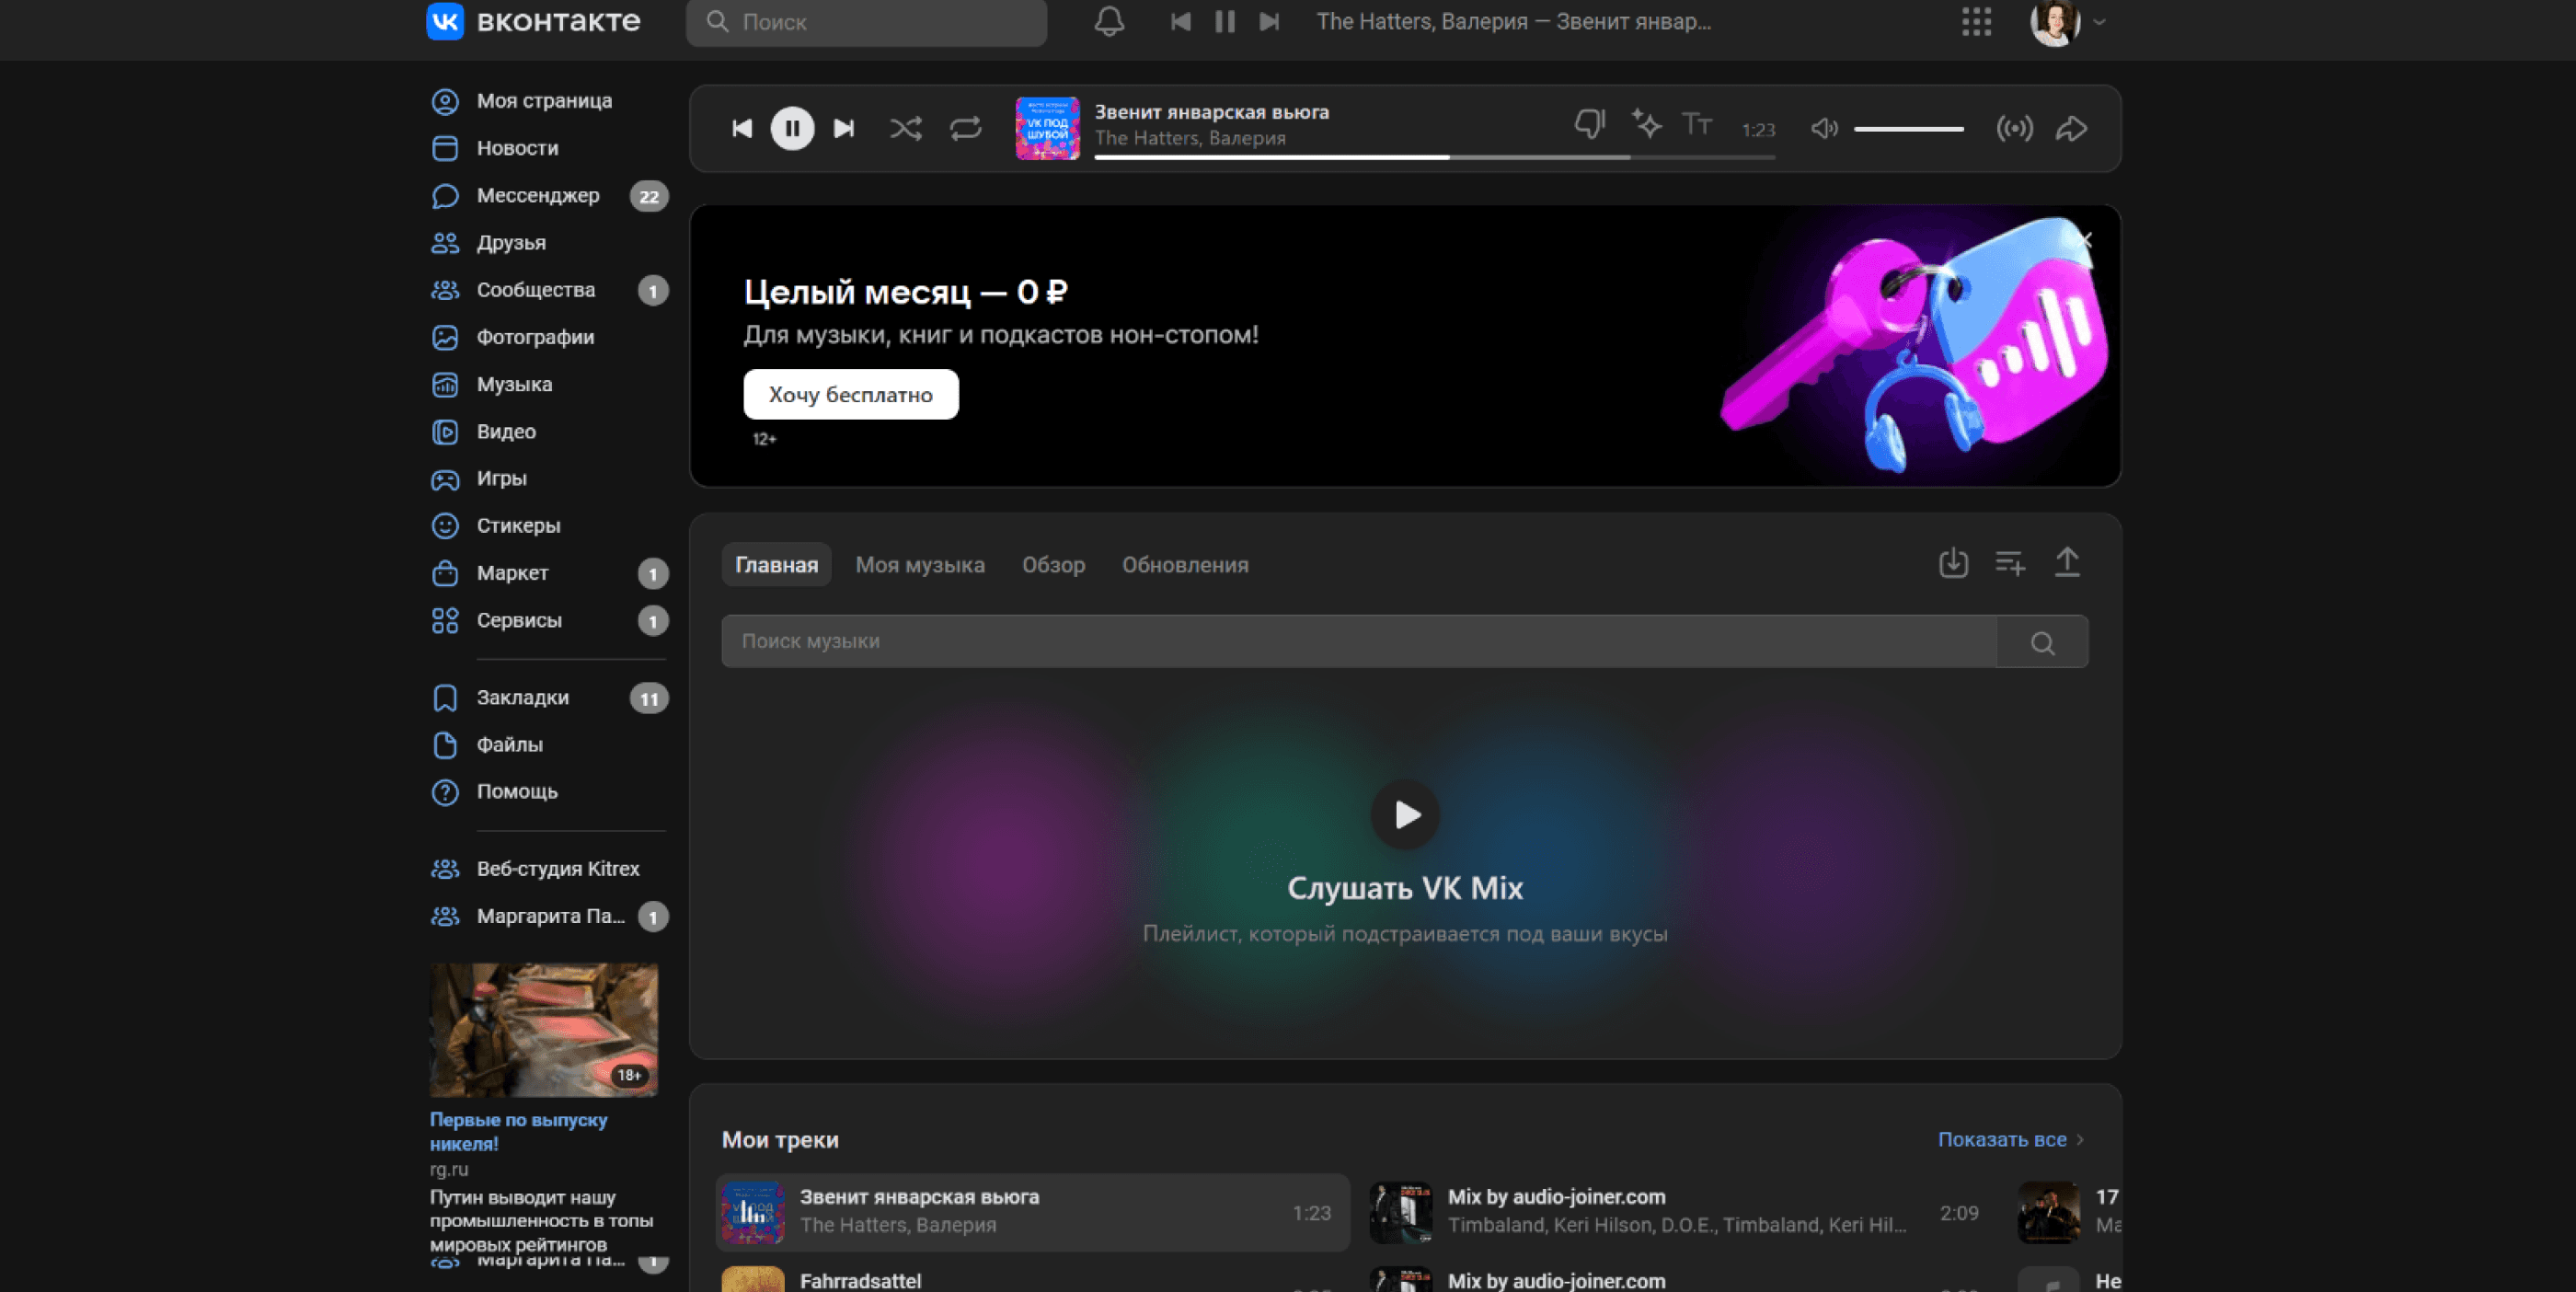Toggle repeat track mode
2576x1292 pixels.
(965, 128)
